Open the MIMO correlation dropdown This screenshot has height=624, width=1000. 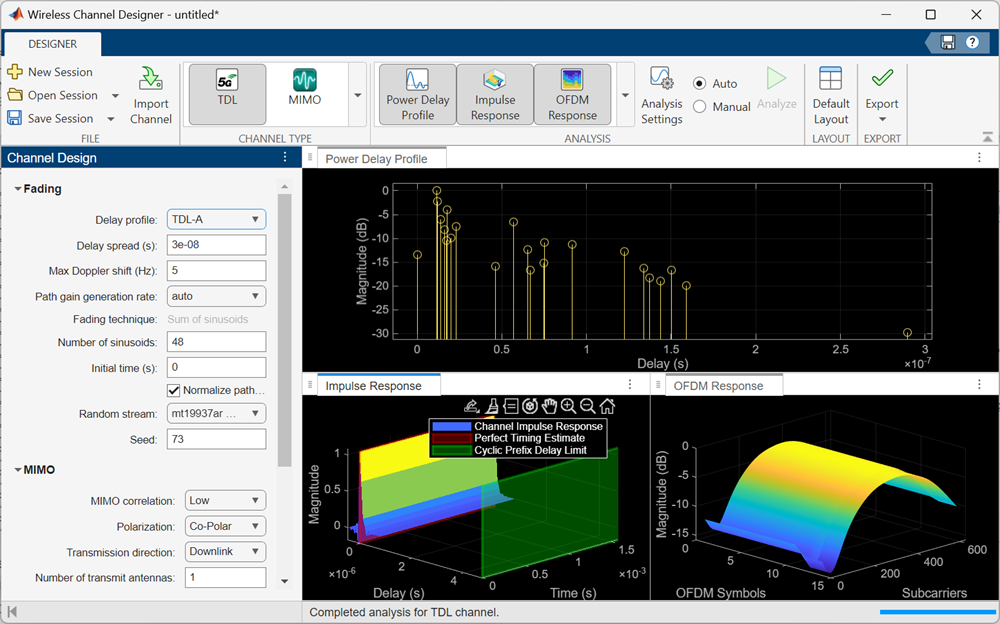tap(225, 500)
